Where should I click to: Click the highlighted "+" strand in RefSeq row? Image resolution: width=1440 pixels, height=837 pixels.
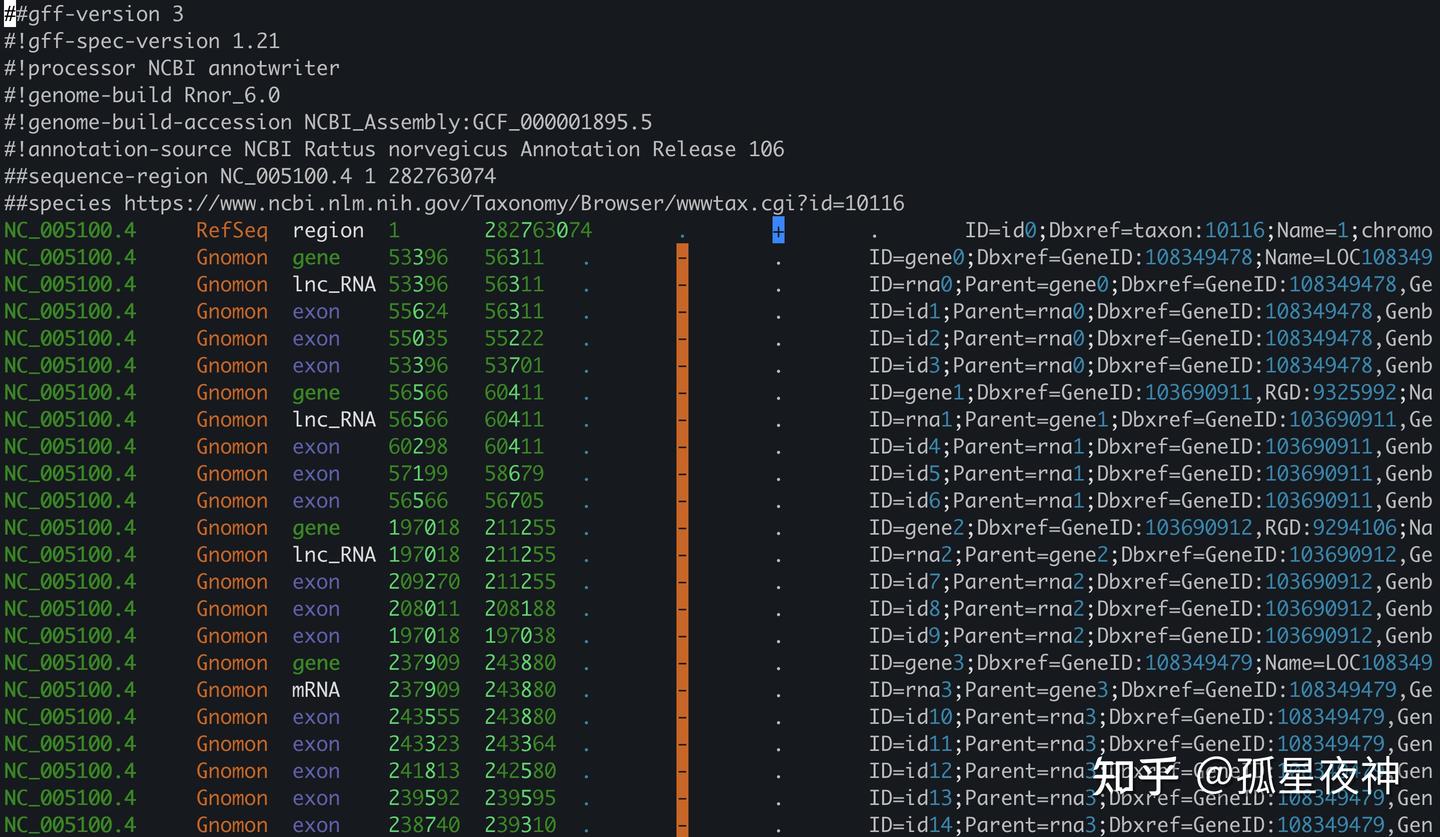(778, 230)
